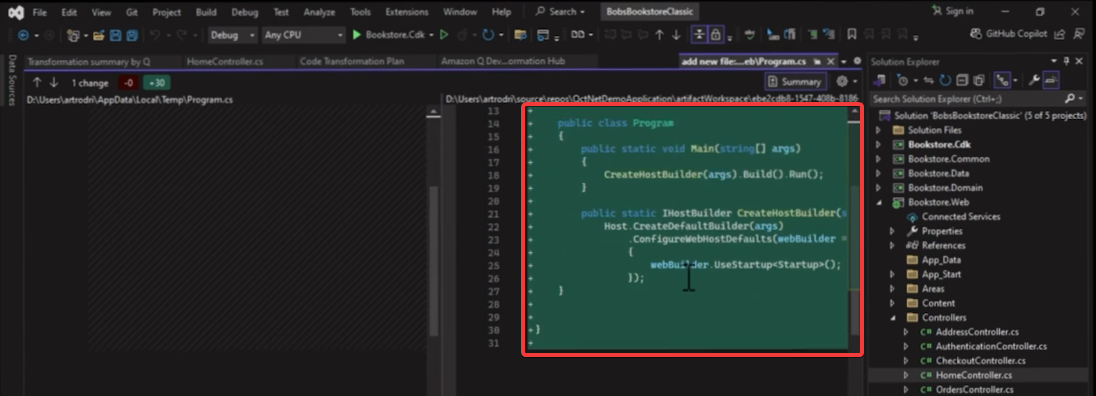Viewport: 1096px width, 396px height.
Task: Close the Program.cs diff tab
Action: tap(830, 61)
